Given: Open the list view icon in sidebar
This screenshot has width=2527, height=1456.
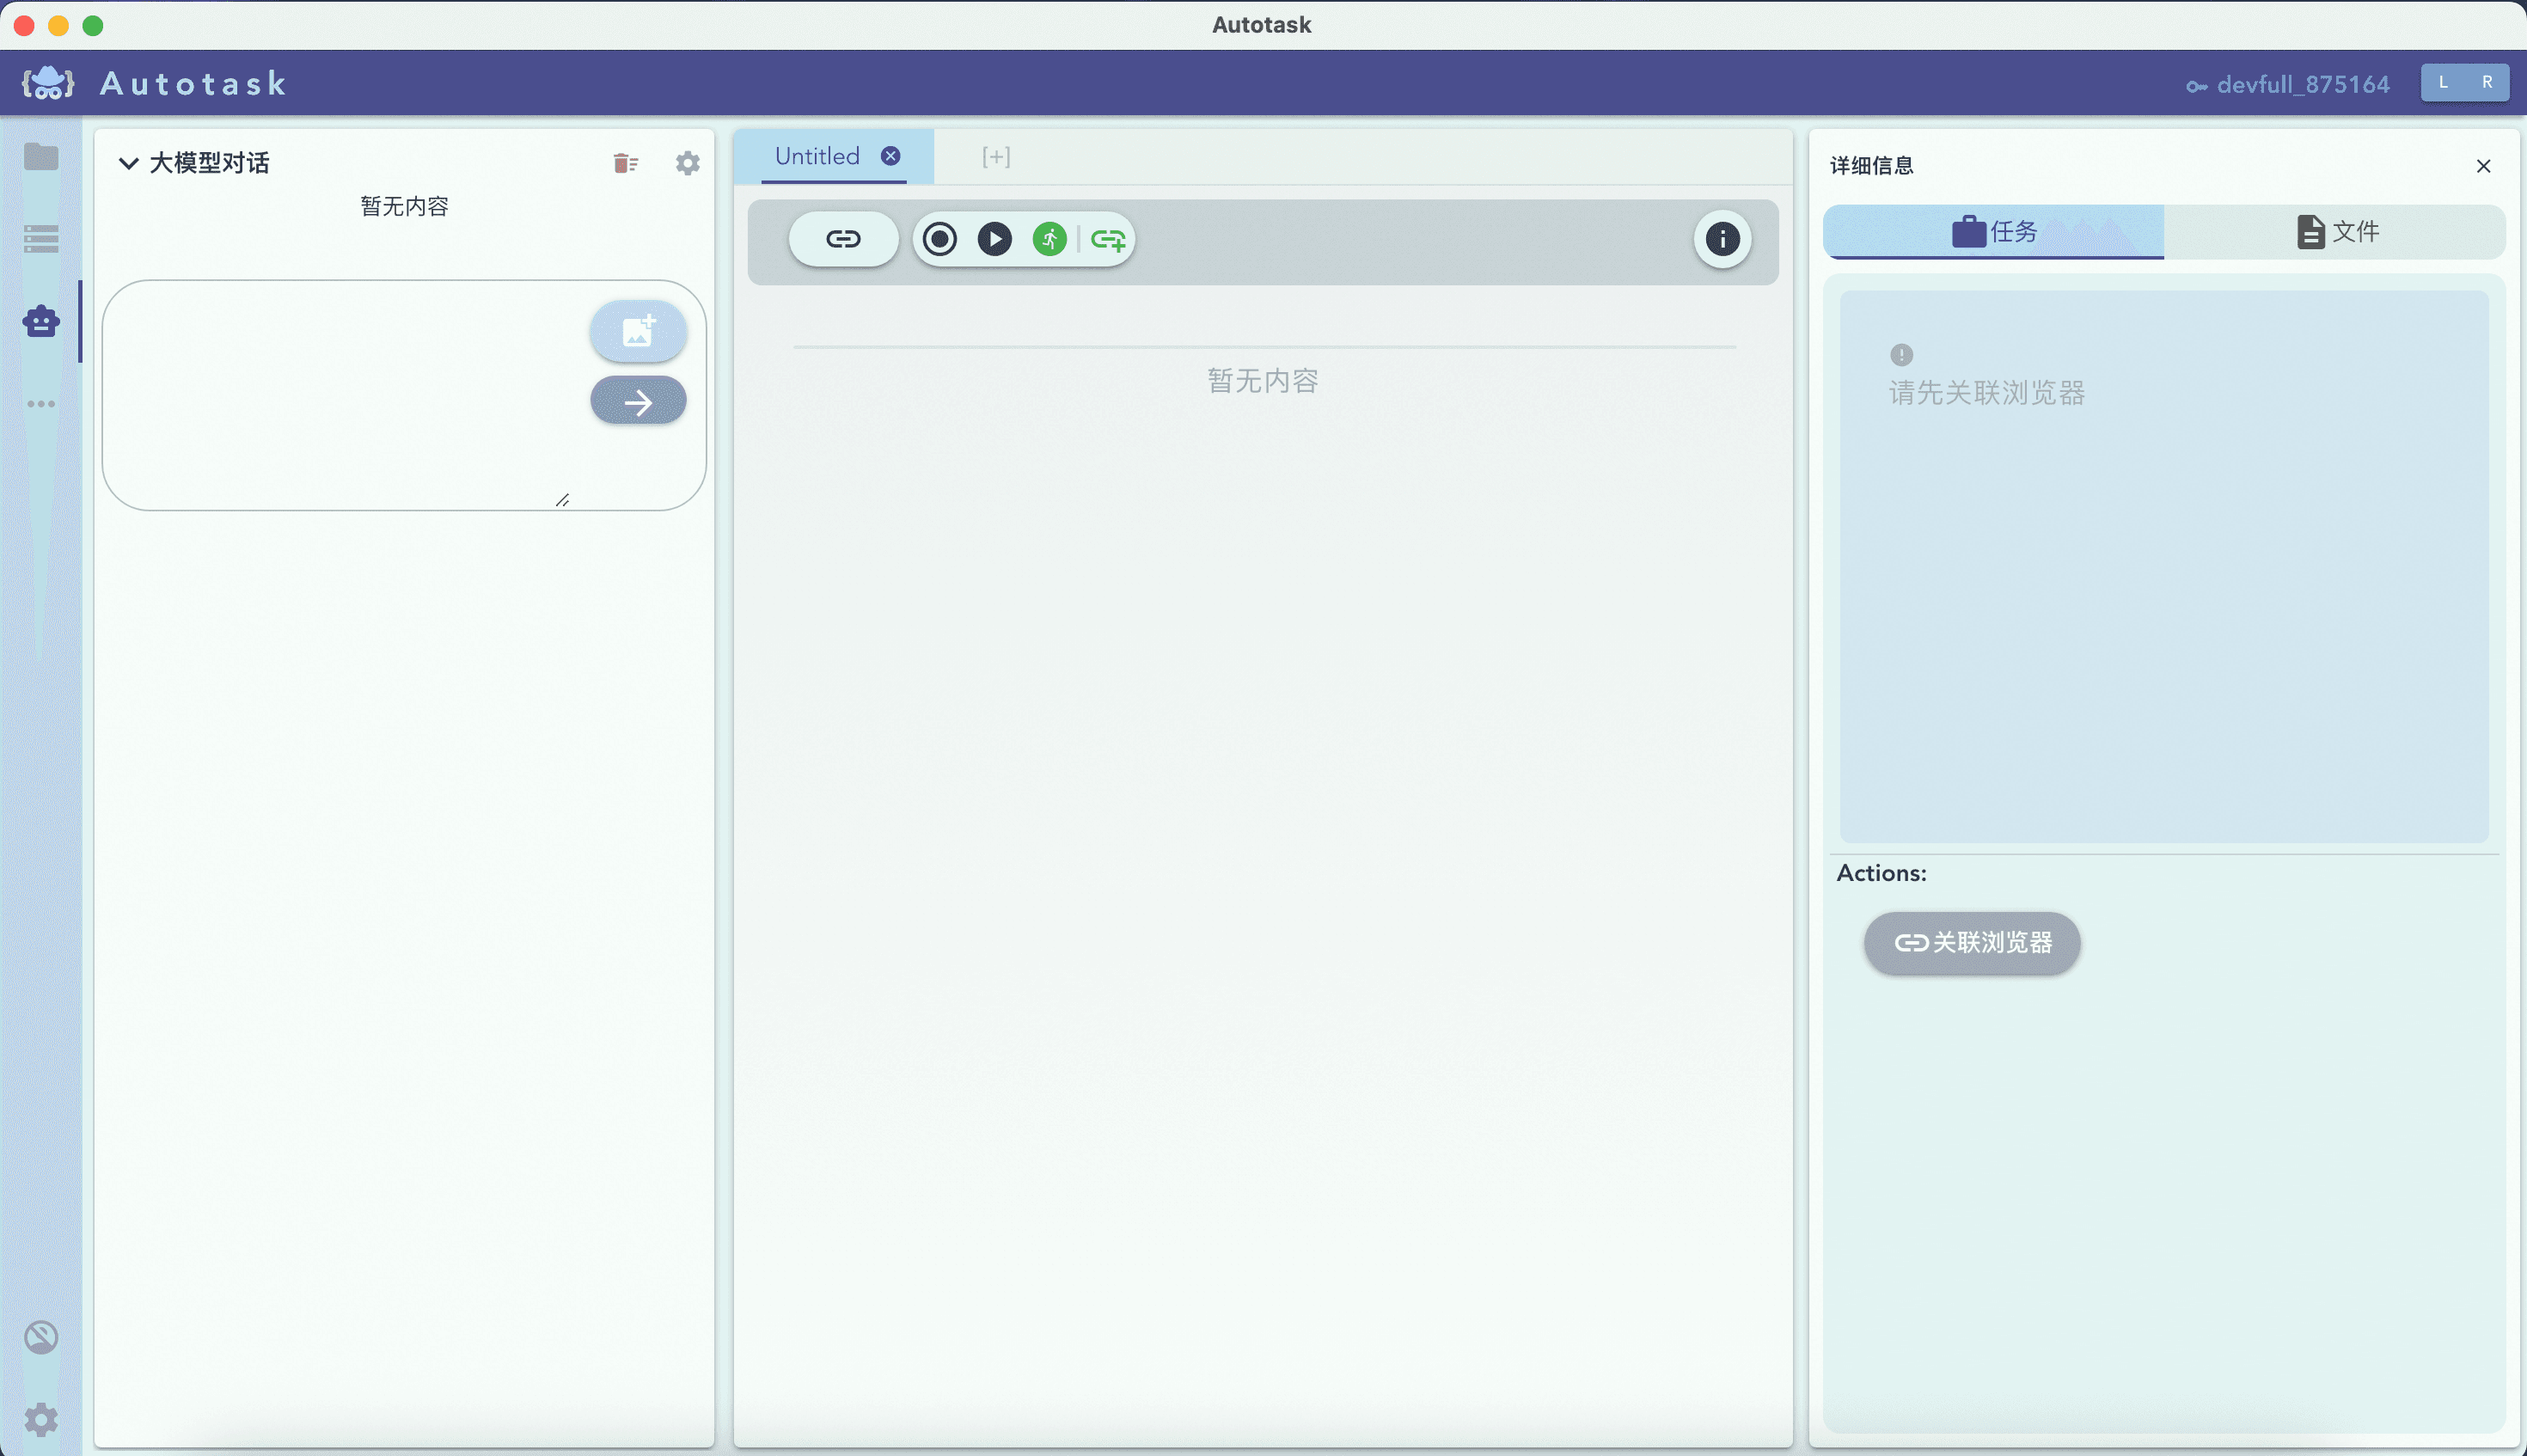Looking at the screenshot, I should [x=41, y=238].
